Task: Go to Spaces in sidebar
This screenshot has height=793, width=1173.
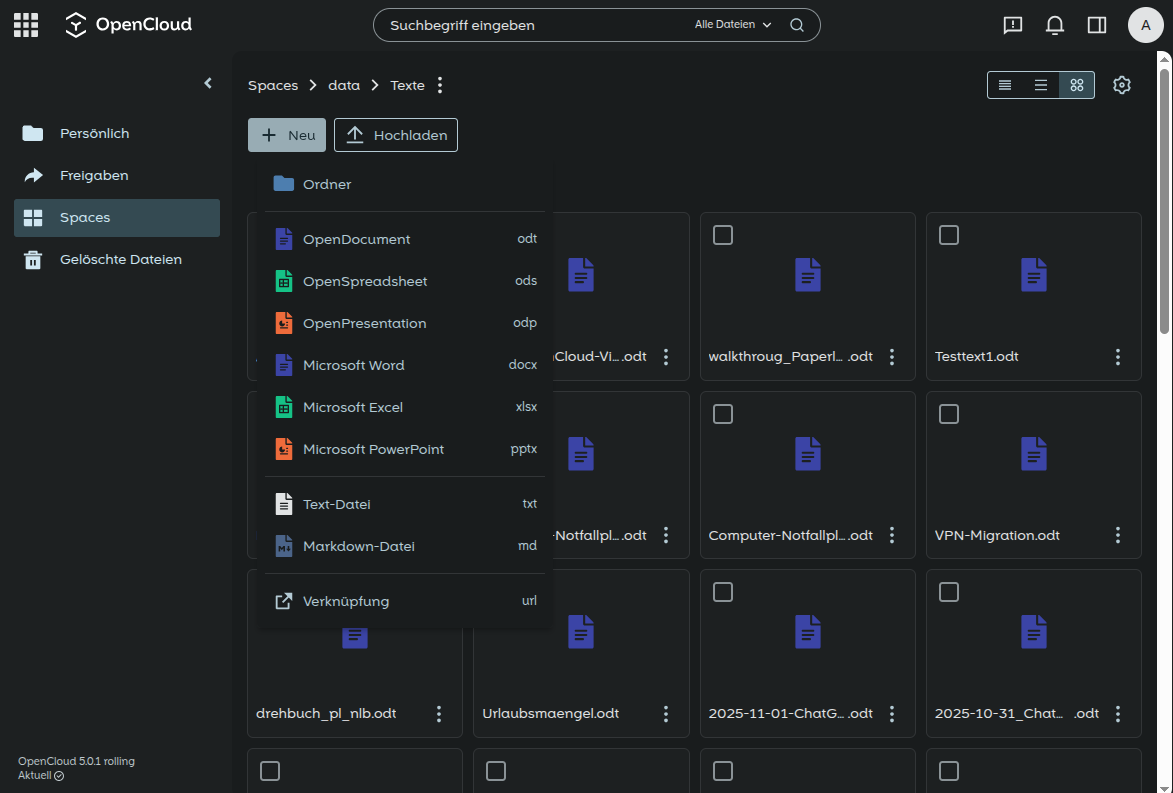Action: [x=117, y=218]
